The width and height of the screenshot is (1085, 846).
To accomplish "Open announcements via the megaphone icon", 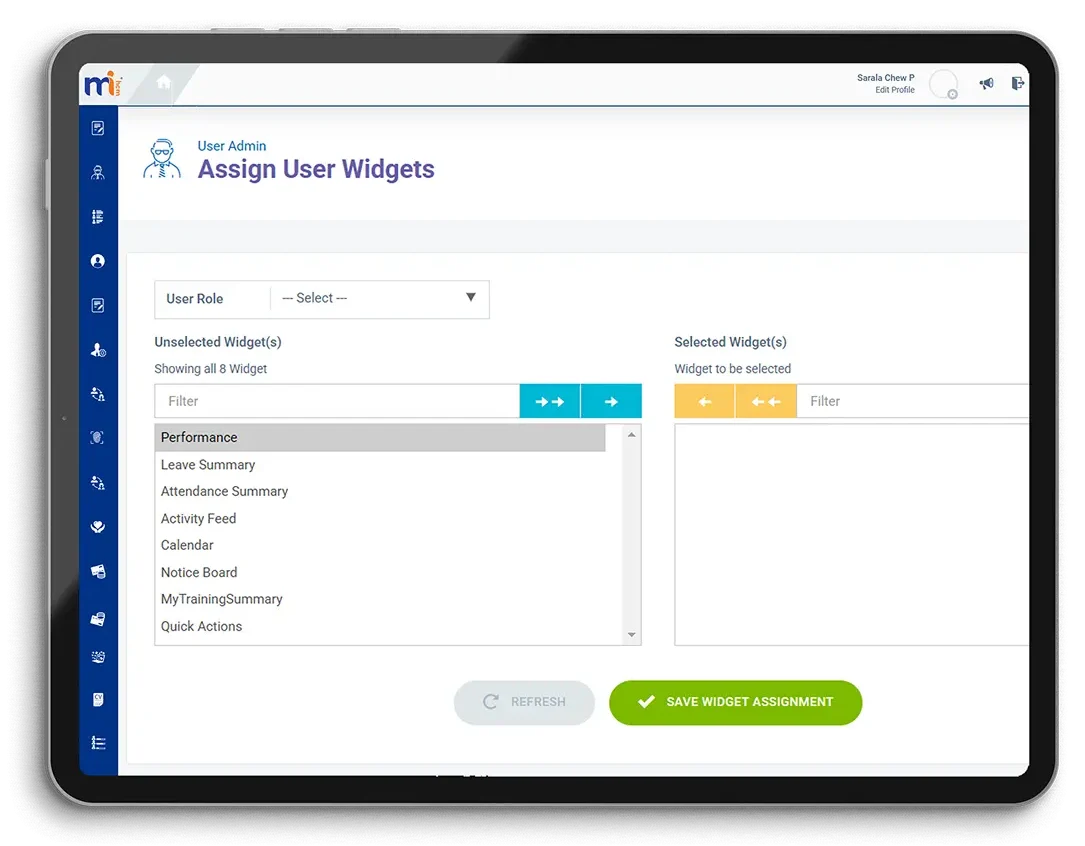I will pyautogui.click(x=986, y=83).
